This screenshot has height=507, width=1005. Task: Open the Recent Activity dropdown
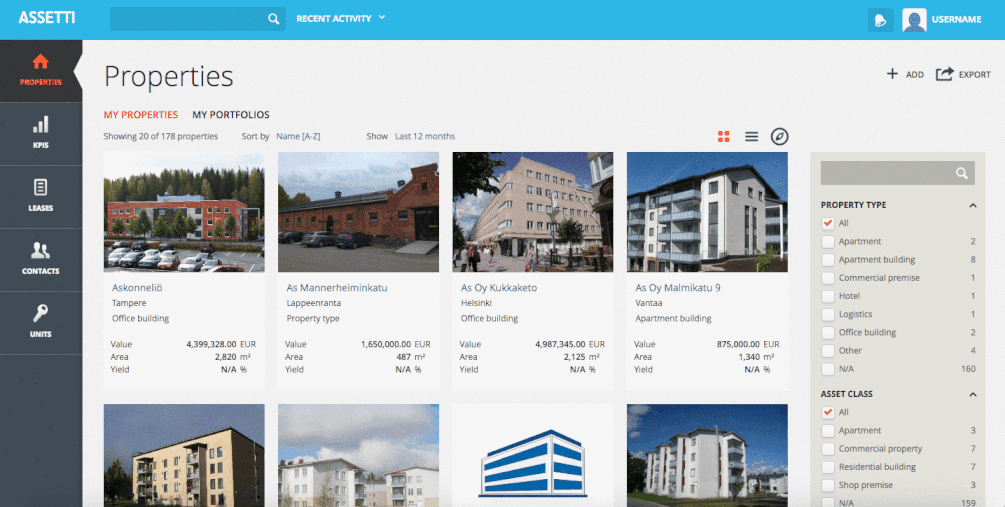pos(341,18)
